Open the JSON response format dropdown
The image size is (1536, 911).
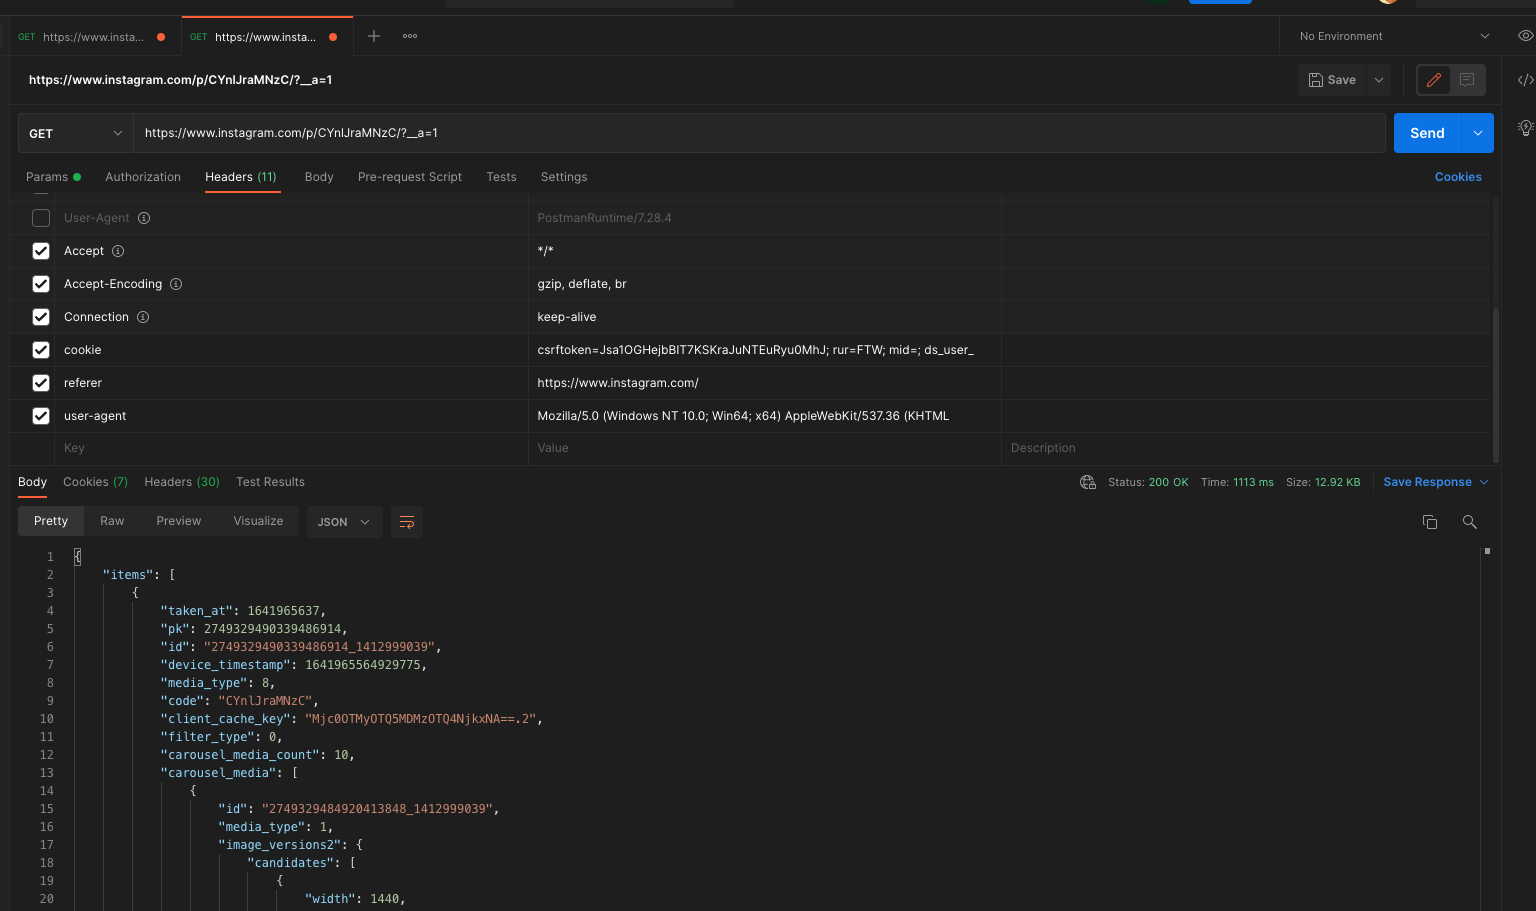(x=344, y=521)
